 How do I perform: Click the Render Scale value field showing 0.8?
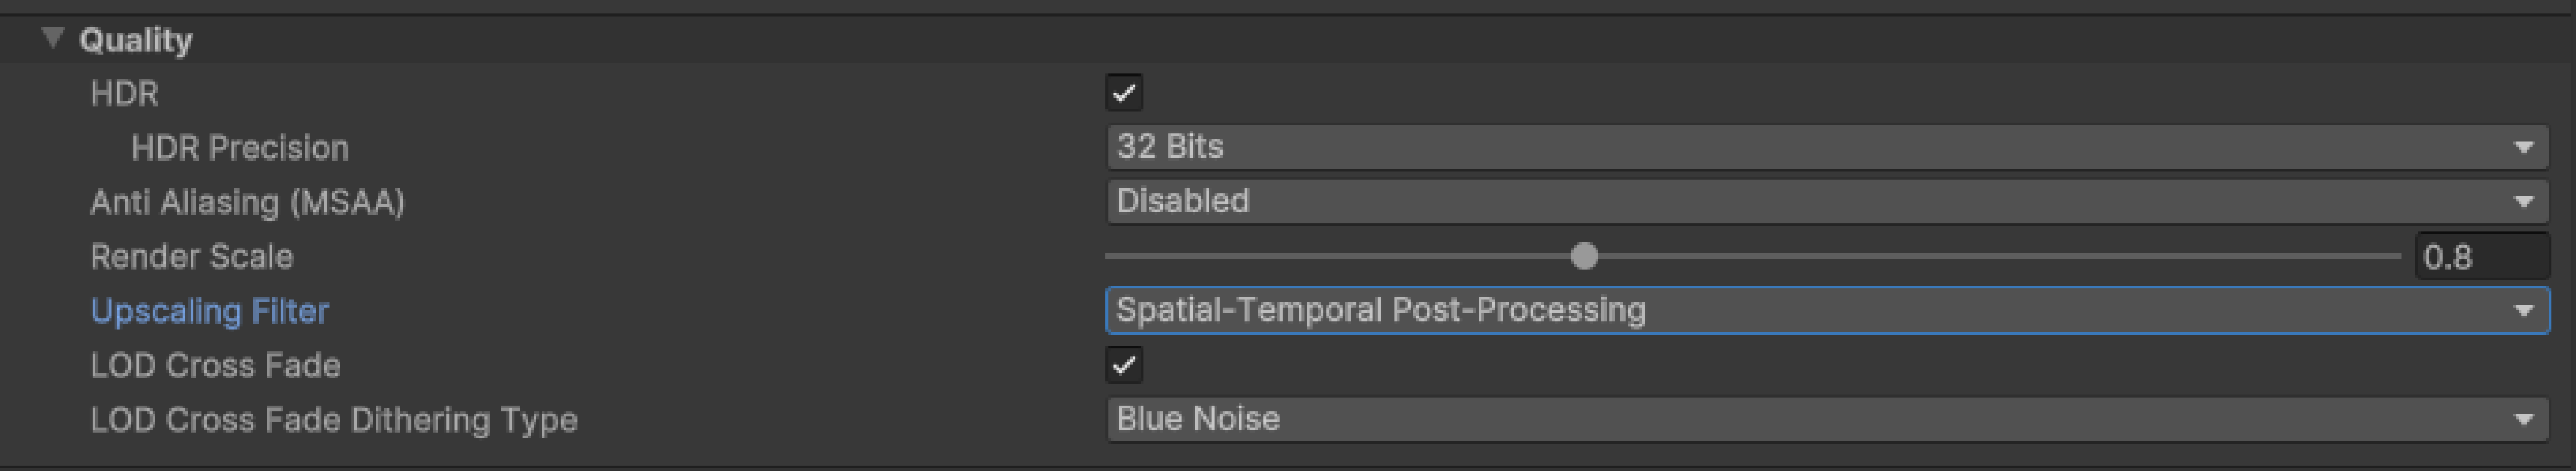coord(2482,257)
